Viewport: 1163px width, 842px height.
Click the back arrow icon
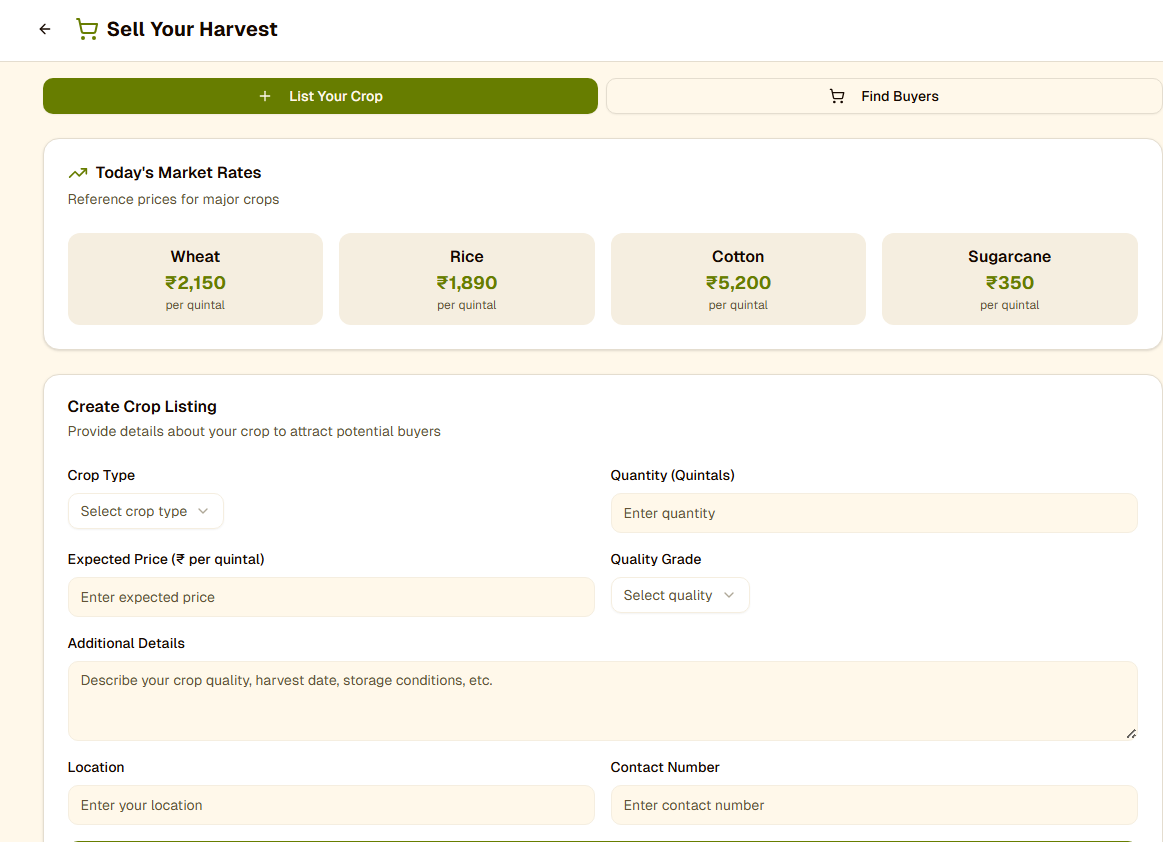(x=45, y=30)
